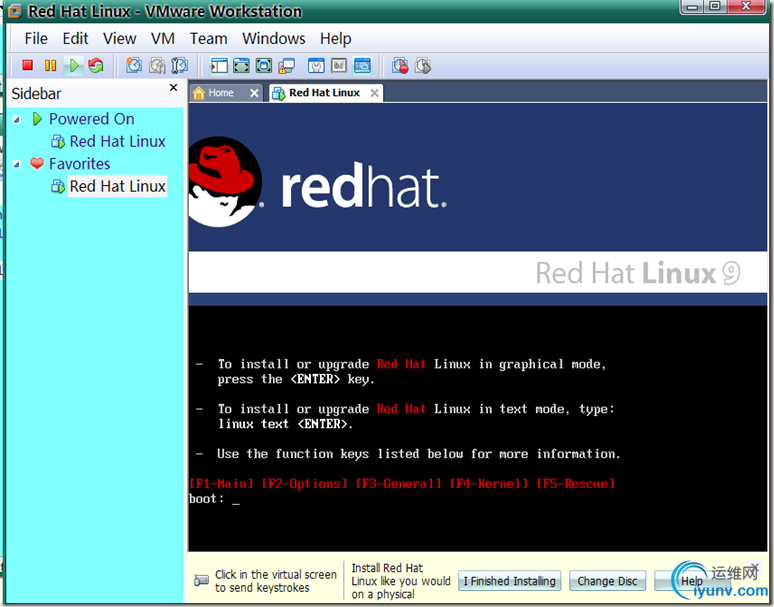Close the Red Hat Linux tab
Screen dimensions: 774x607
pos(375,93)
